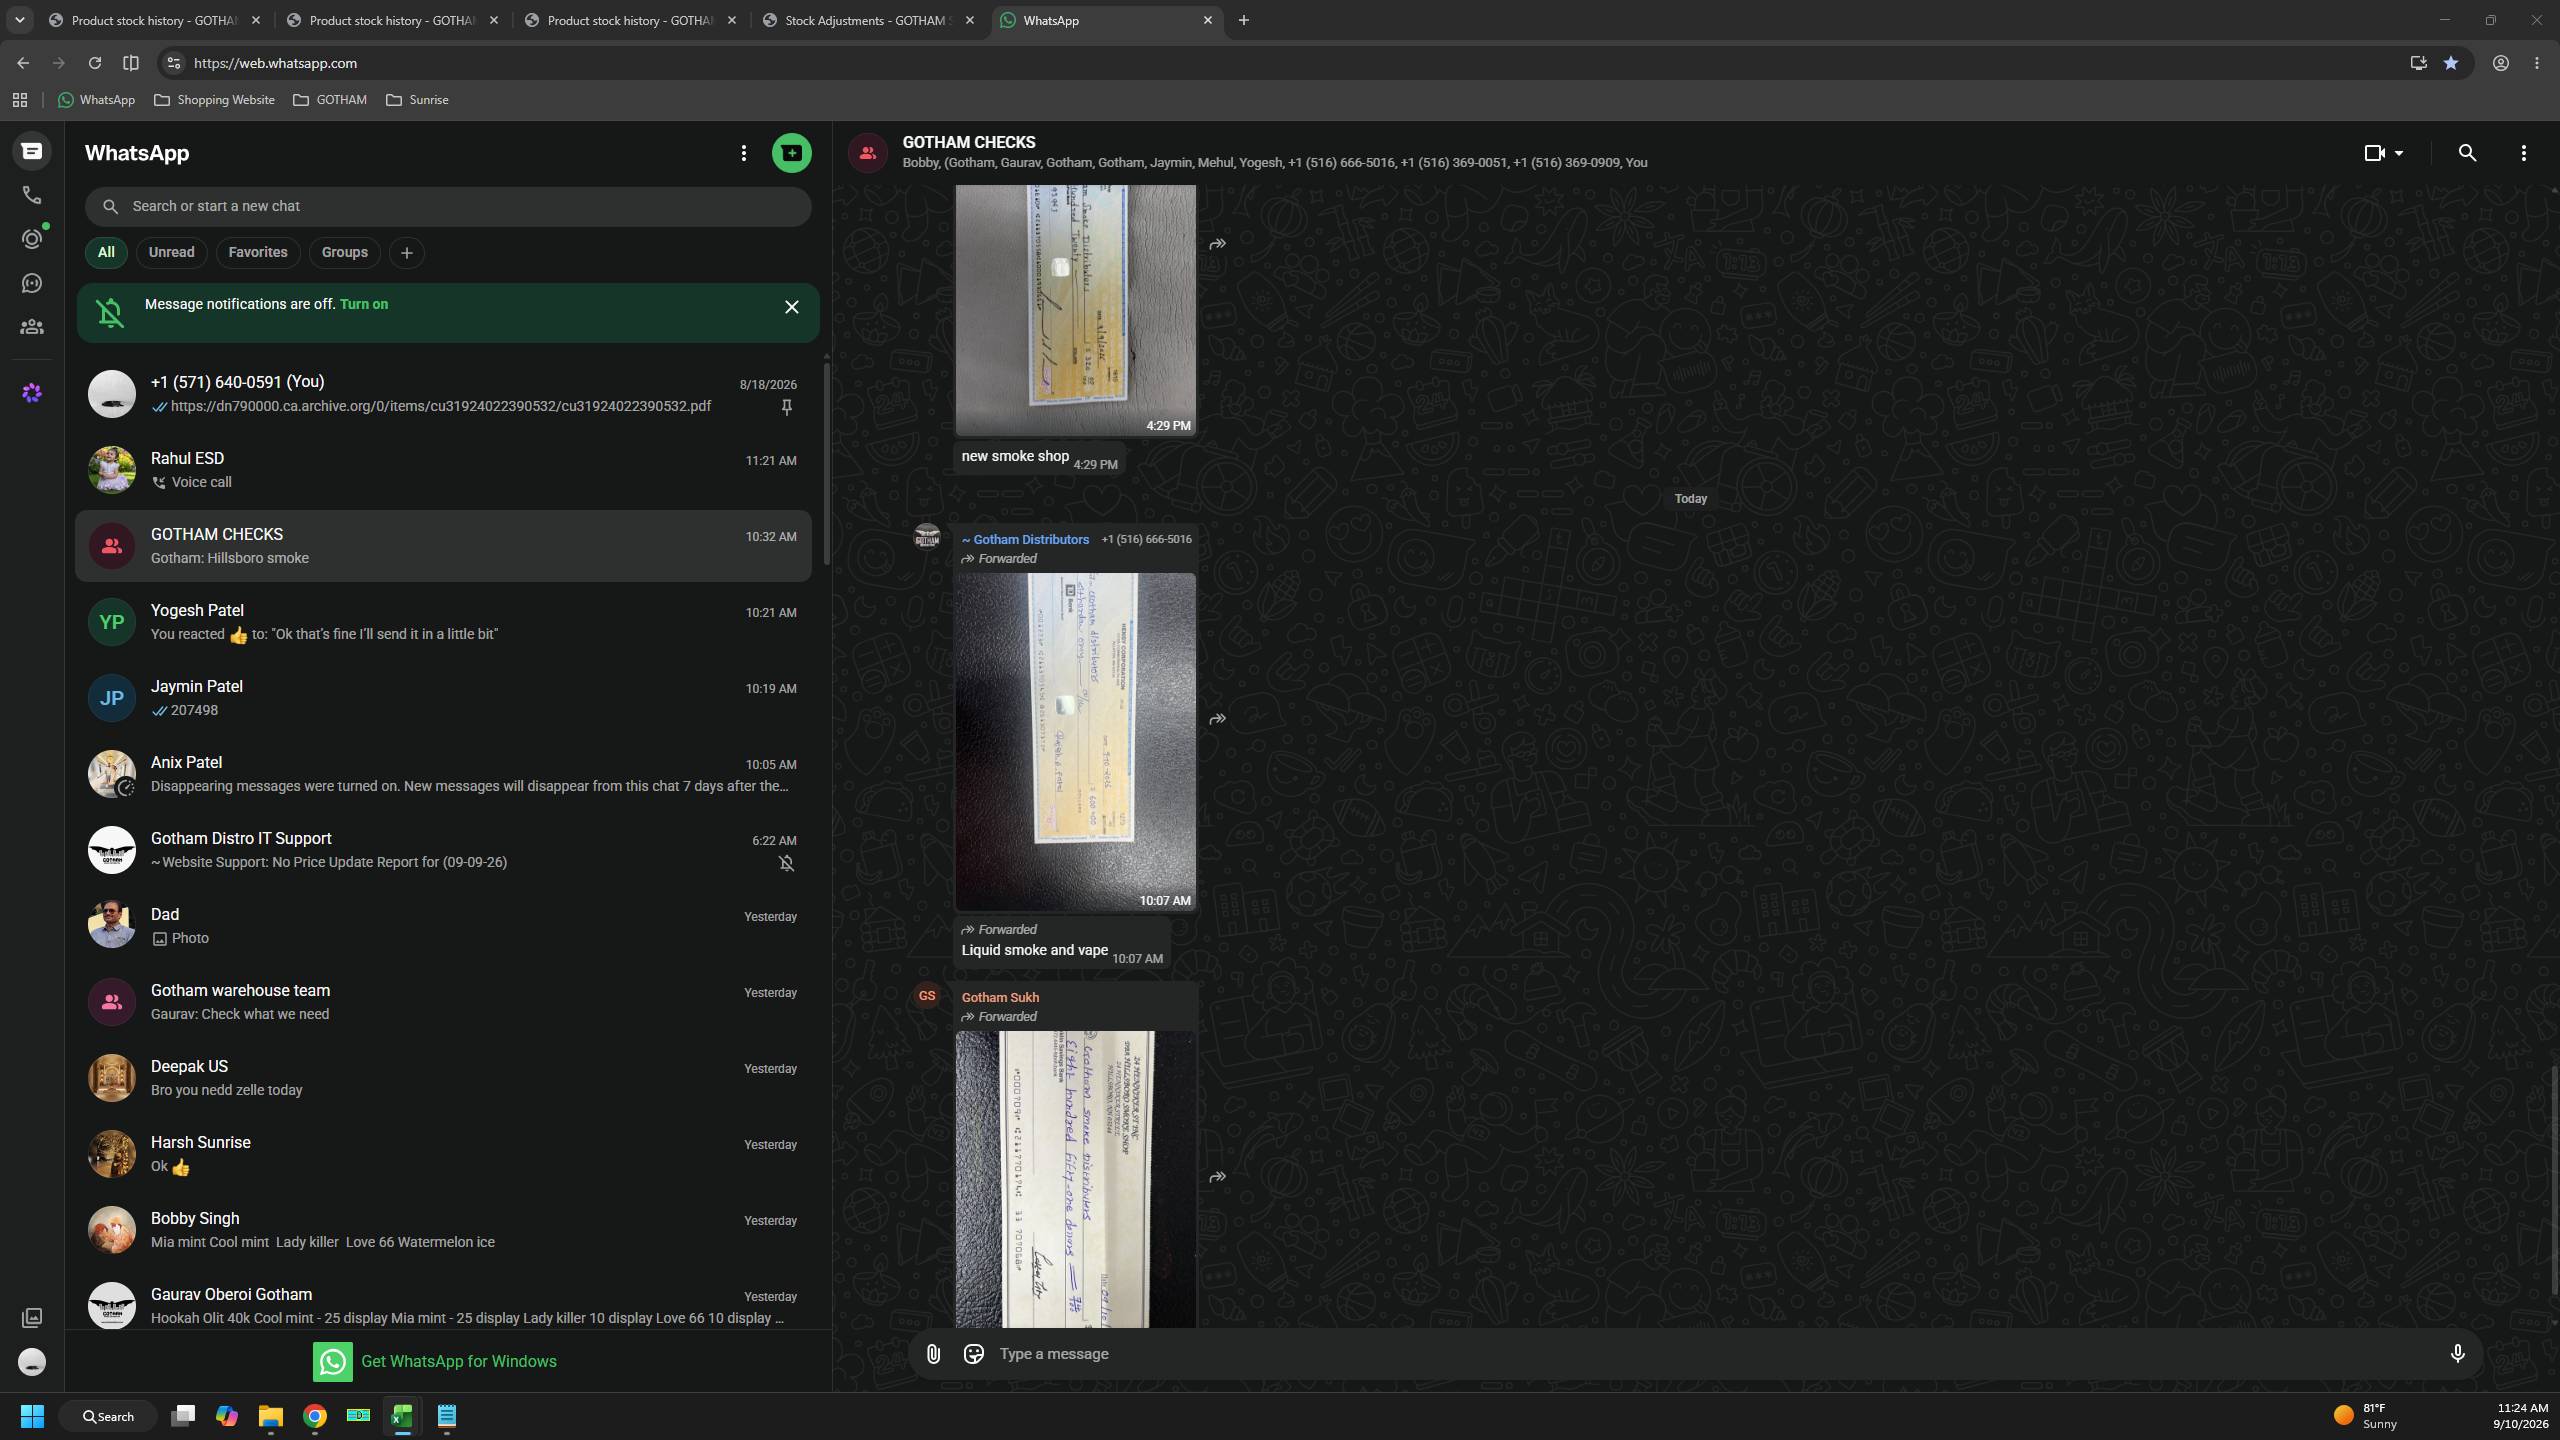Open chat list options menu

point(743,153)
